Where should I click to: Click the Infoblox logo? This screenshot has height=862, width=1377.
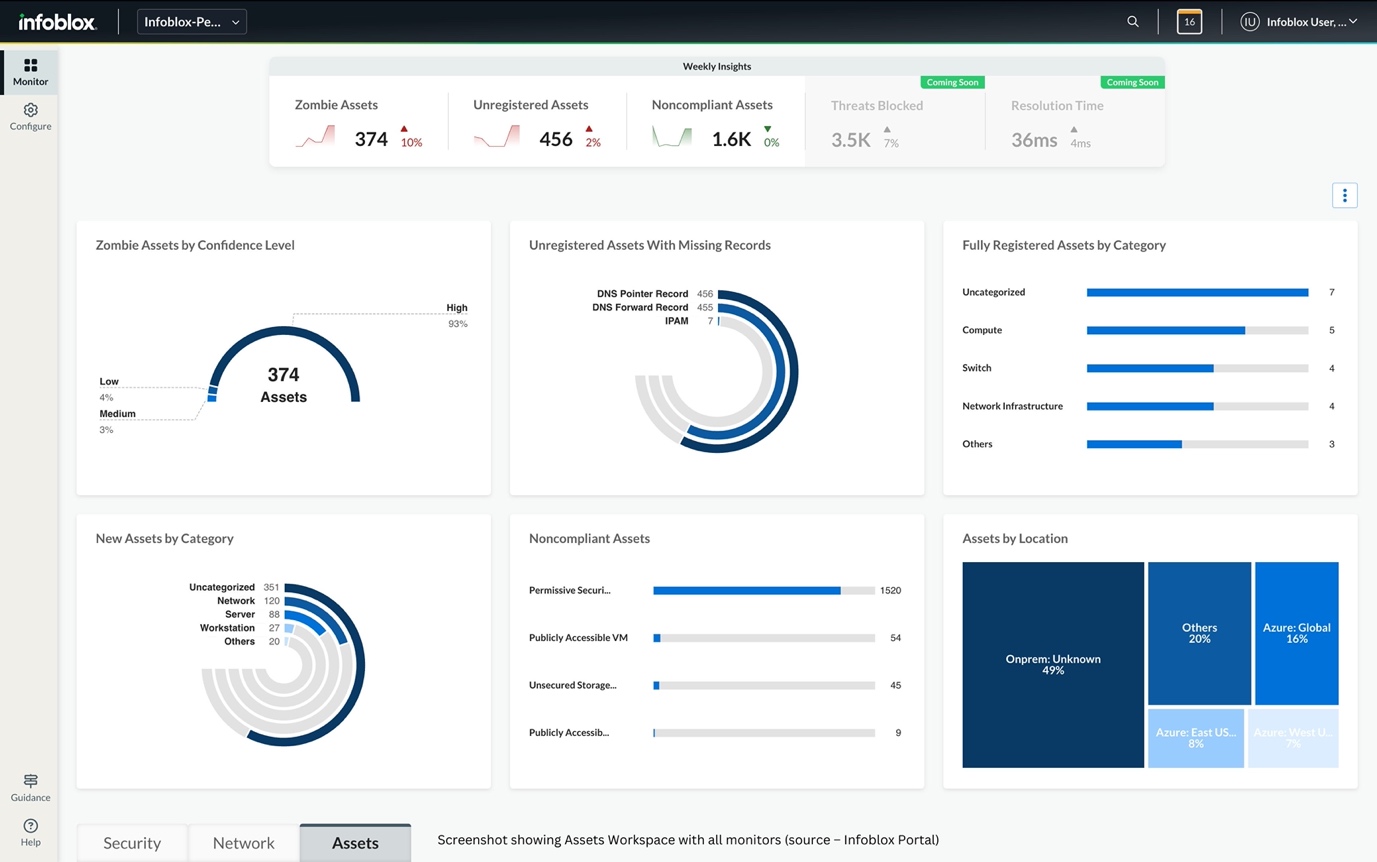pyautogui.click(x=57, y=22)
